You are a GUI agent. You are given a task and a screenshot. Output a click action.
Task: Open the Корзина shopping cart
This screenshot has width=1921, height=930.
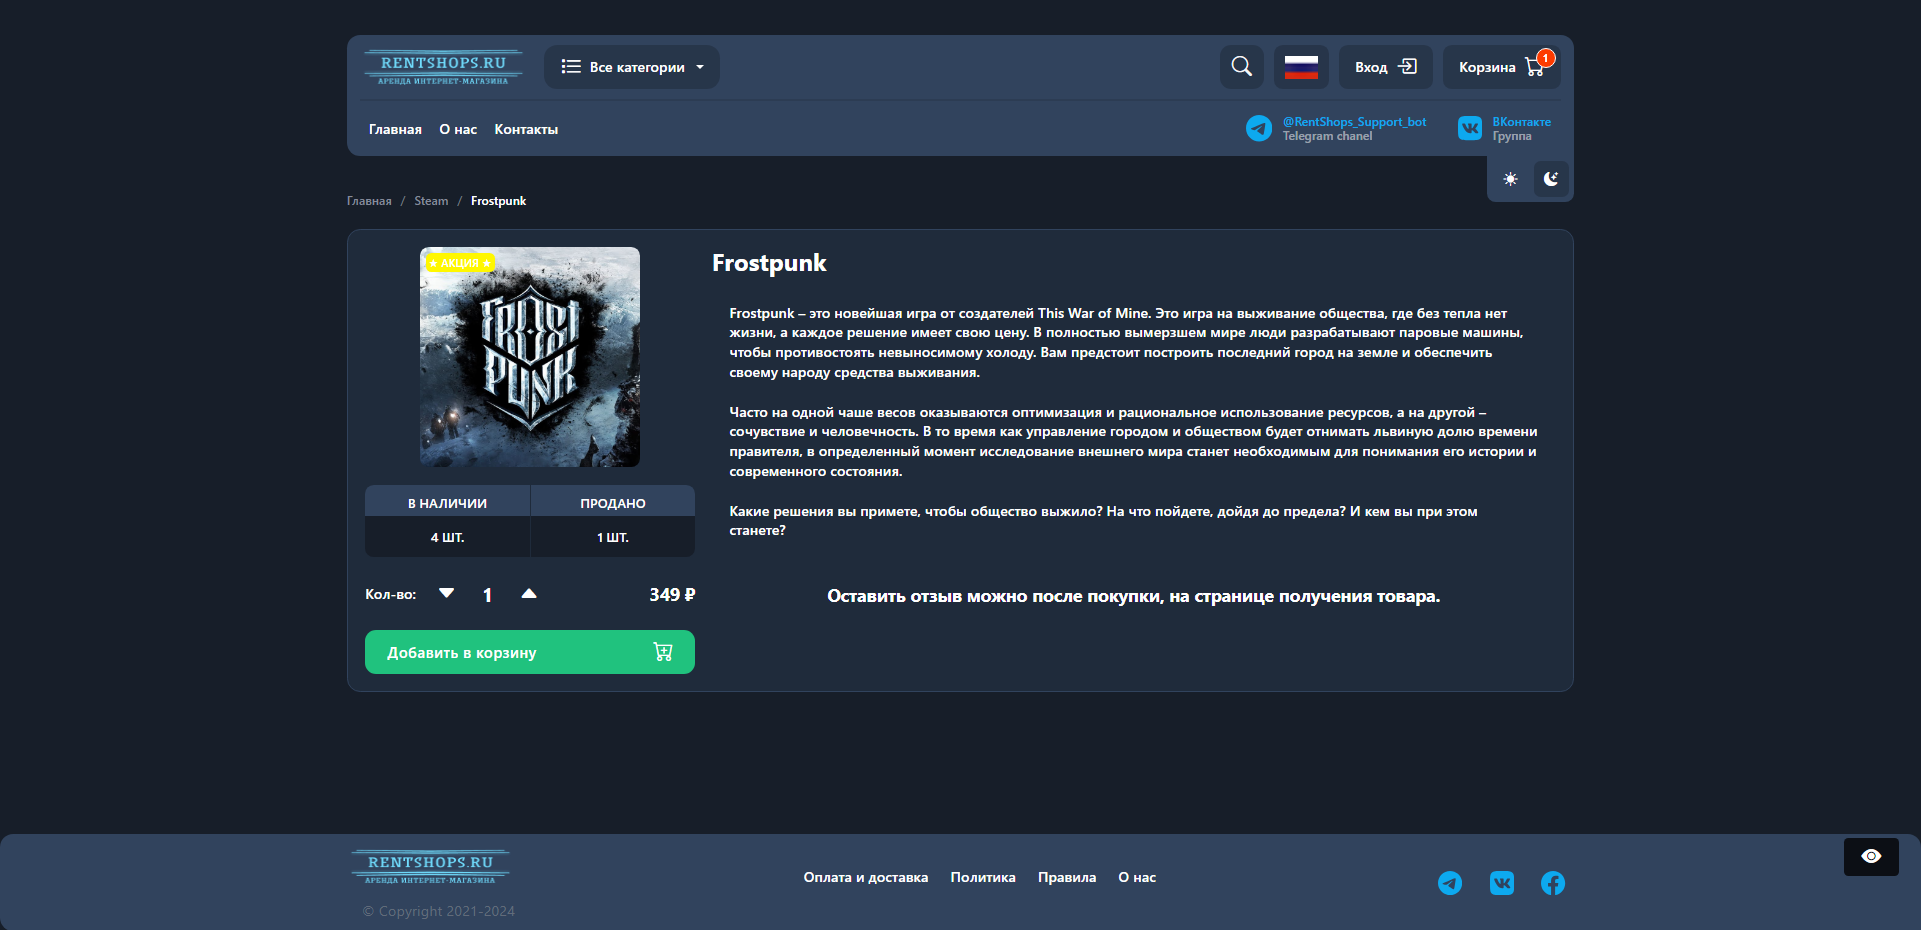[x=1502, y=67]
